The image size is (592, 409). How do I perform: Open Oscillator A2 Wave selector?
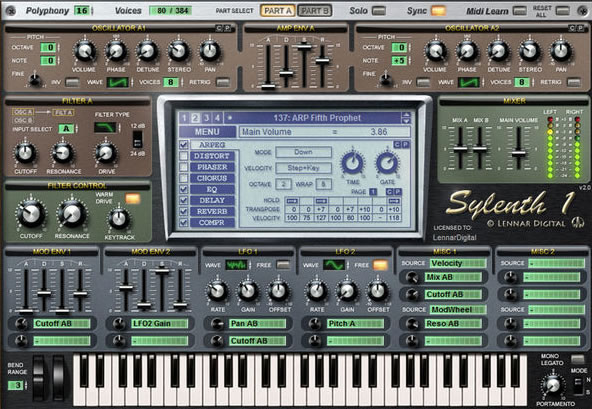tap(469, 82)
